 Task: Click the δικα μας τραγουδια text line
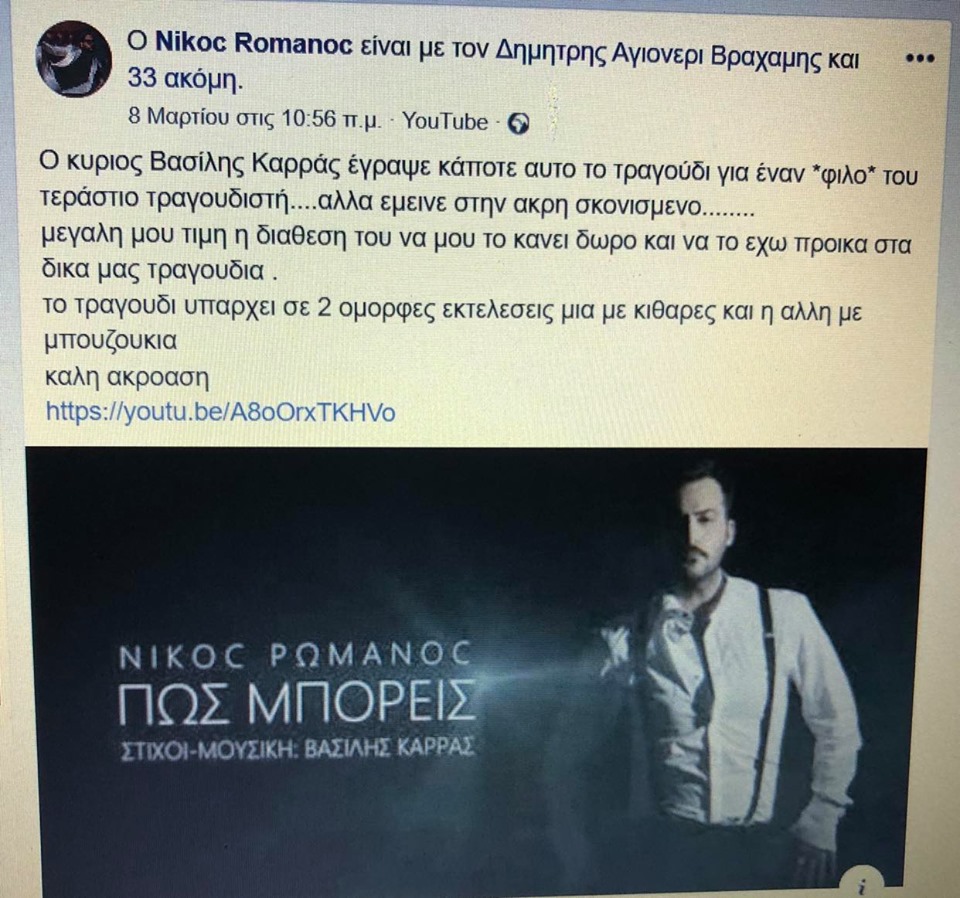tap(159, 271)
